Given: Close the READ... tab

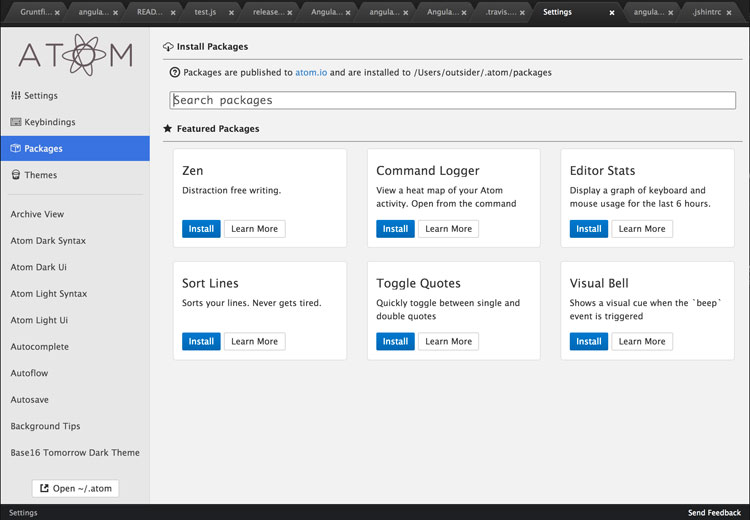Looking at the screenshot, I should click(x=173, y=13).
